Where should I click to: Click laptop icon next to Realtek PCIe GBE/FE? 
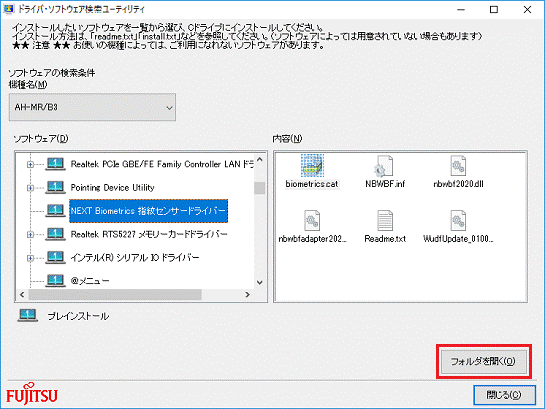click(x=55, y=164)
